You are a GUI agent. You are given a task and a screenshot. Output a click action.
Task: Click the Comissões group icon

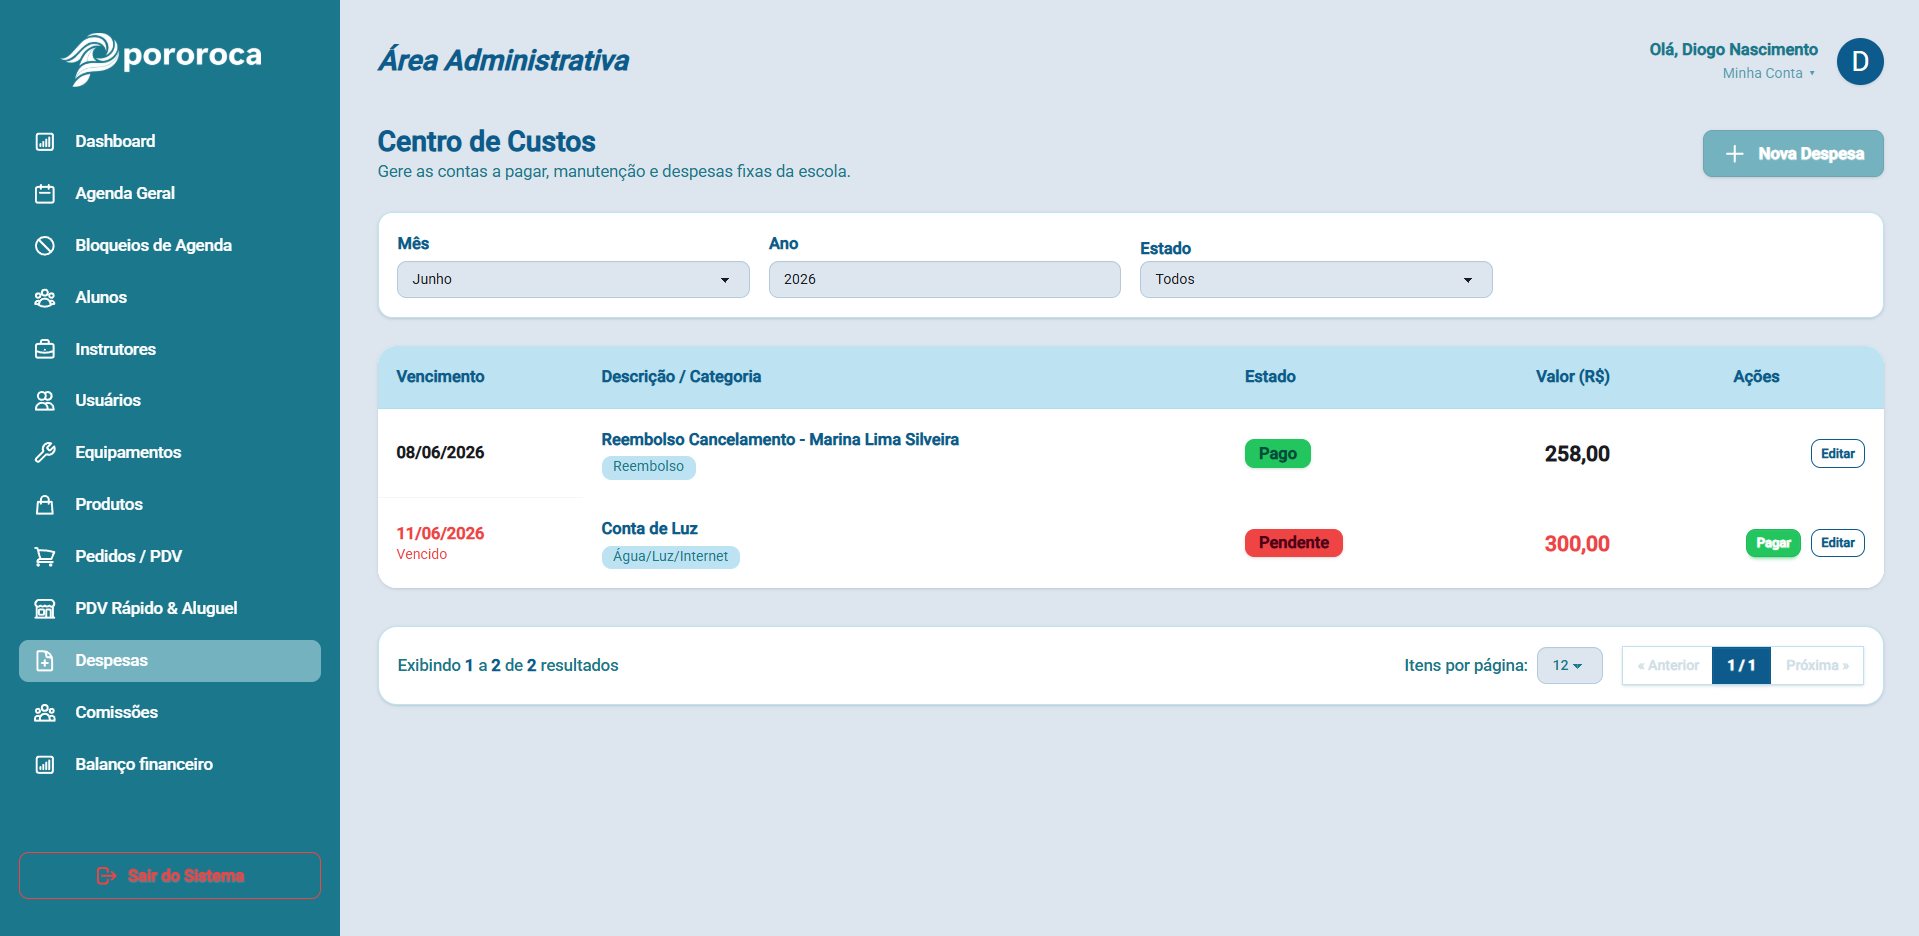pos(45,713)
